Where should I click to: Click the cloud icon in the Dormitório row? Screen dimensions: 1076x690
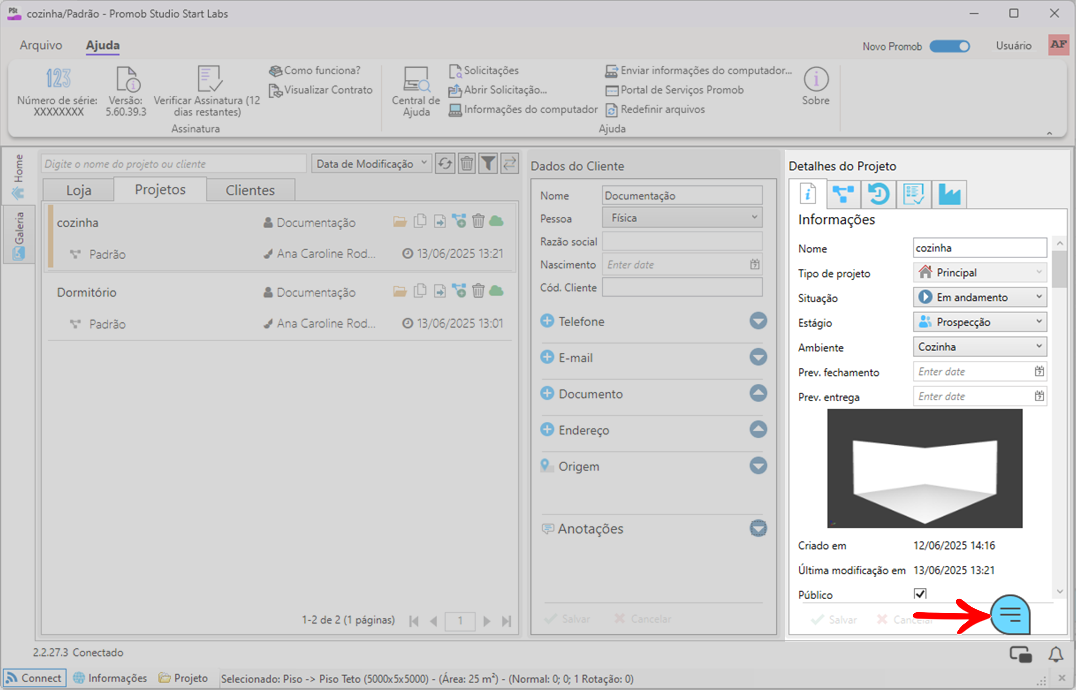tap(496, 292)
